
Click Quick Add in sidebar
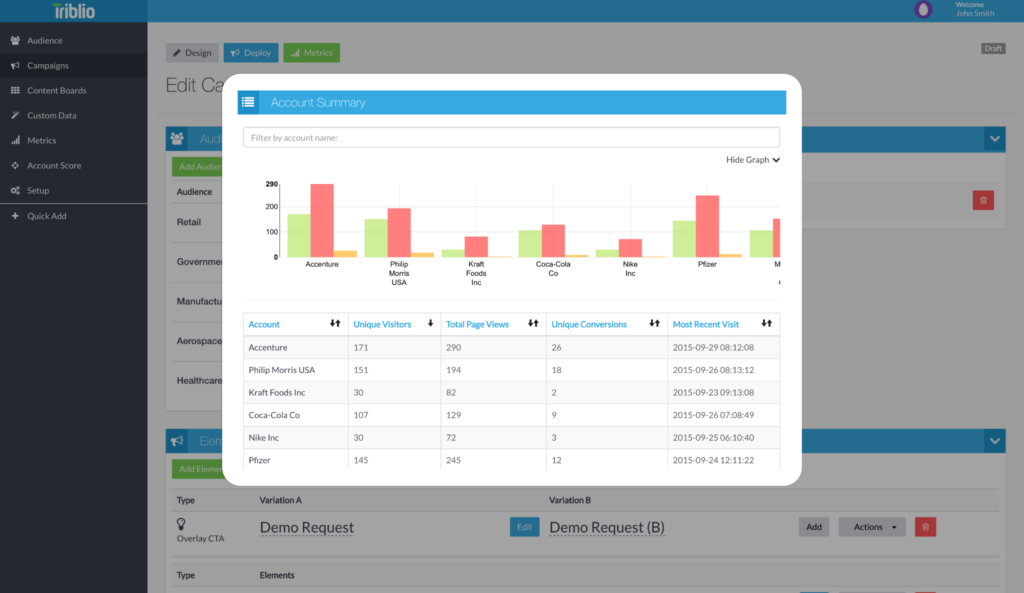click(73, 216)
